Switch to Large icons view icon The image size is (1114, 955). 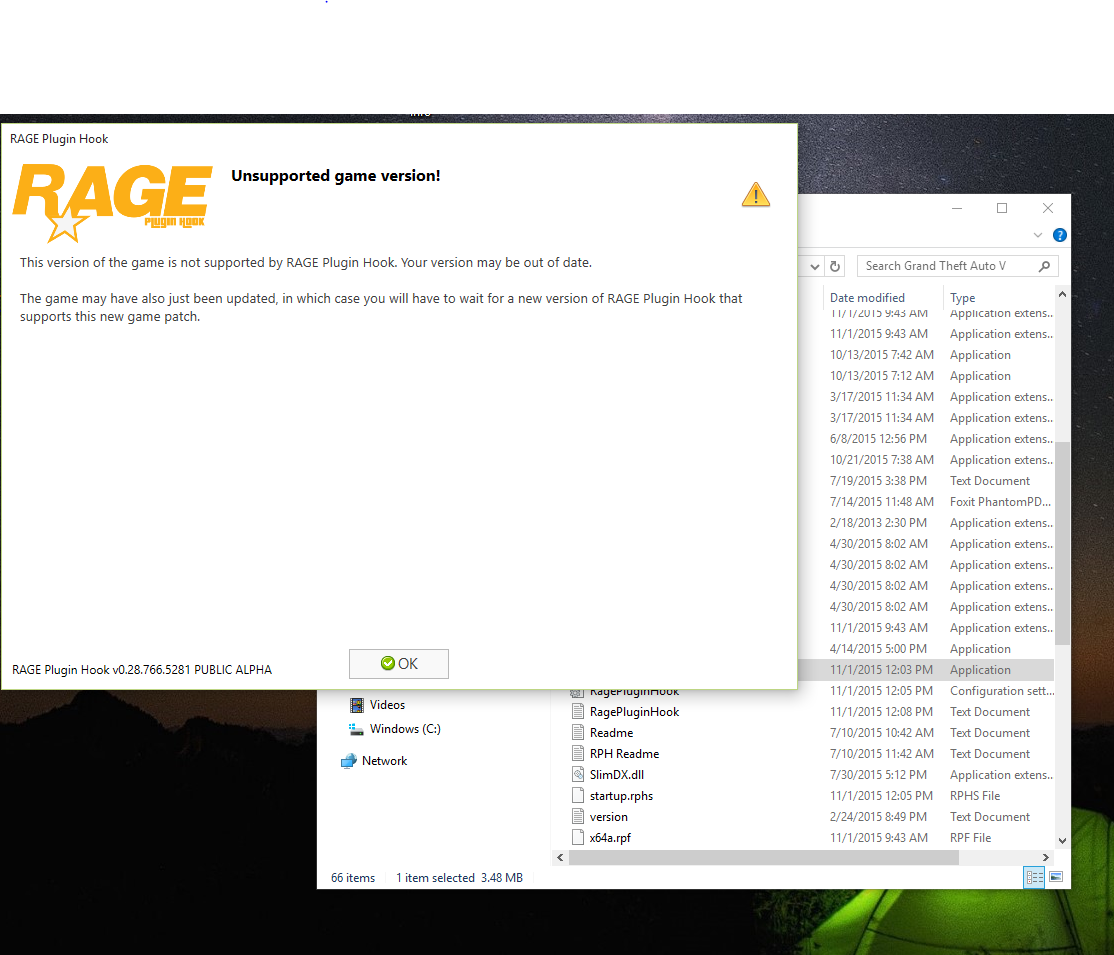click(x=1056, y=877)
